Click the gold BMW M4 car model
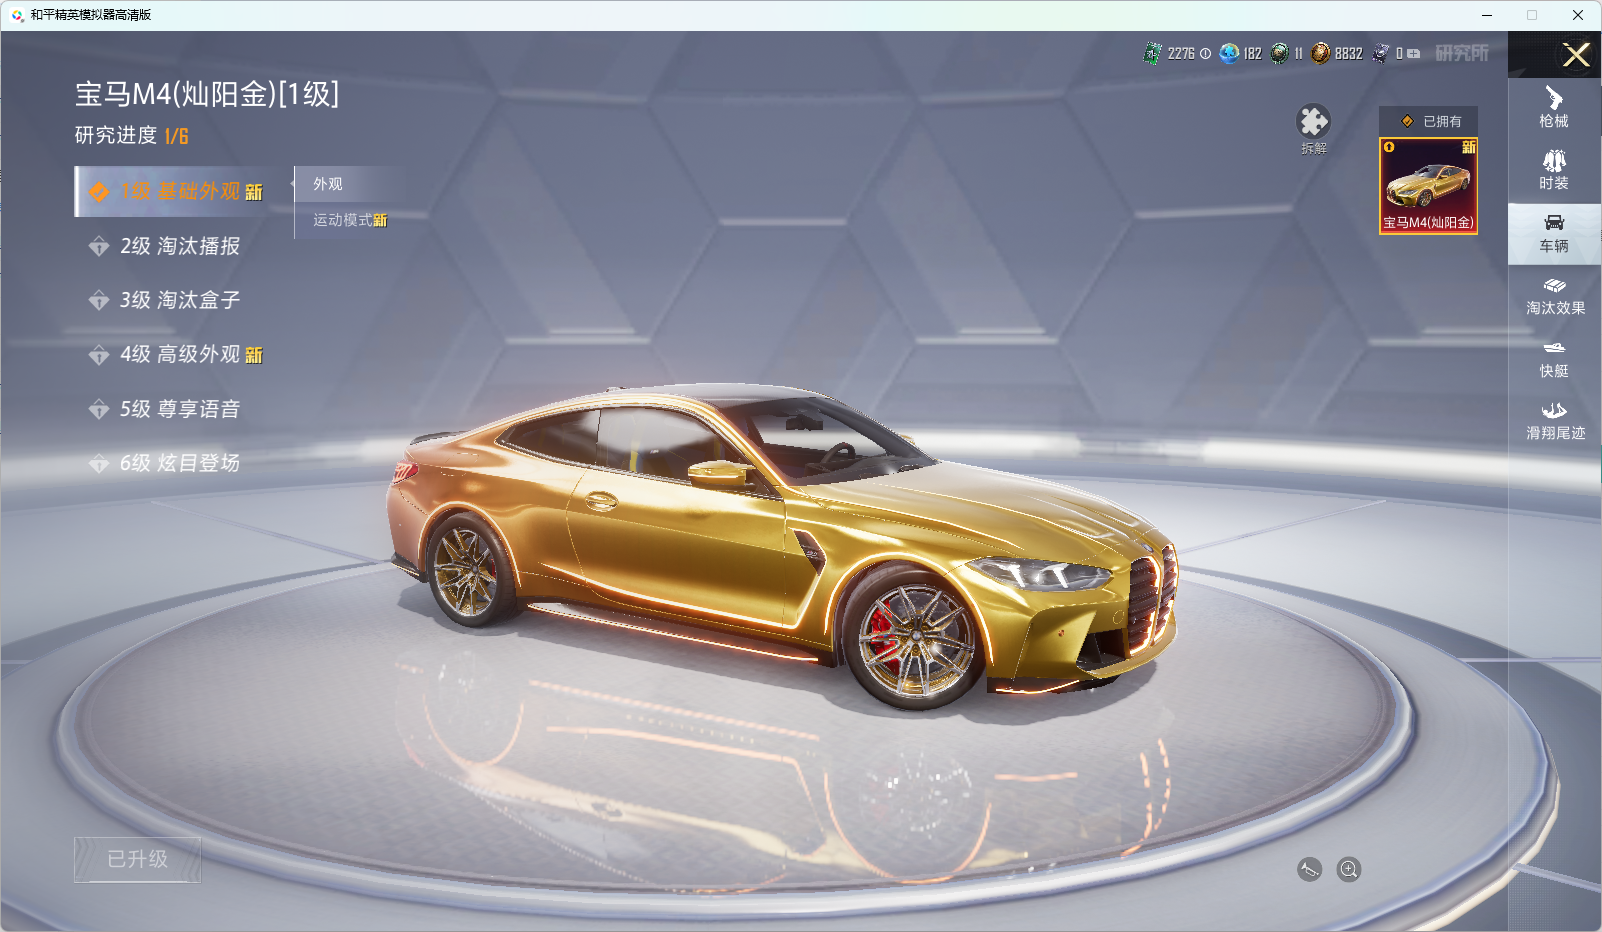1602x932 pixels. [x=783, y=546]
